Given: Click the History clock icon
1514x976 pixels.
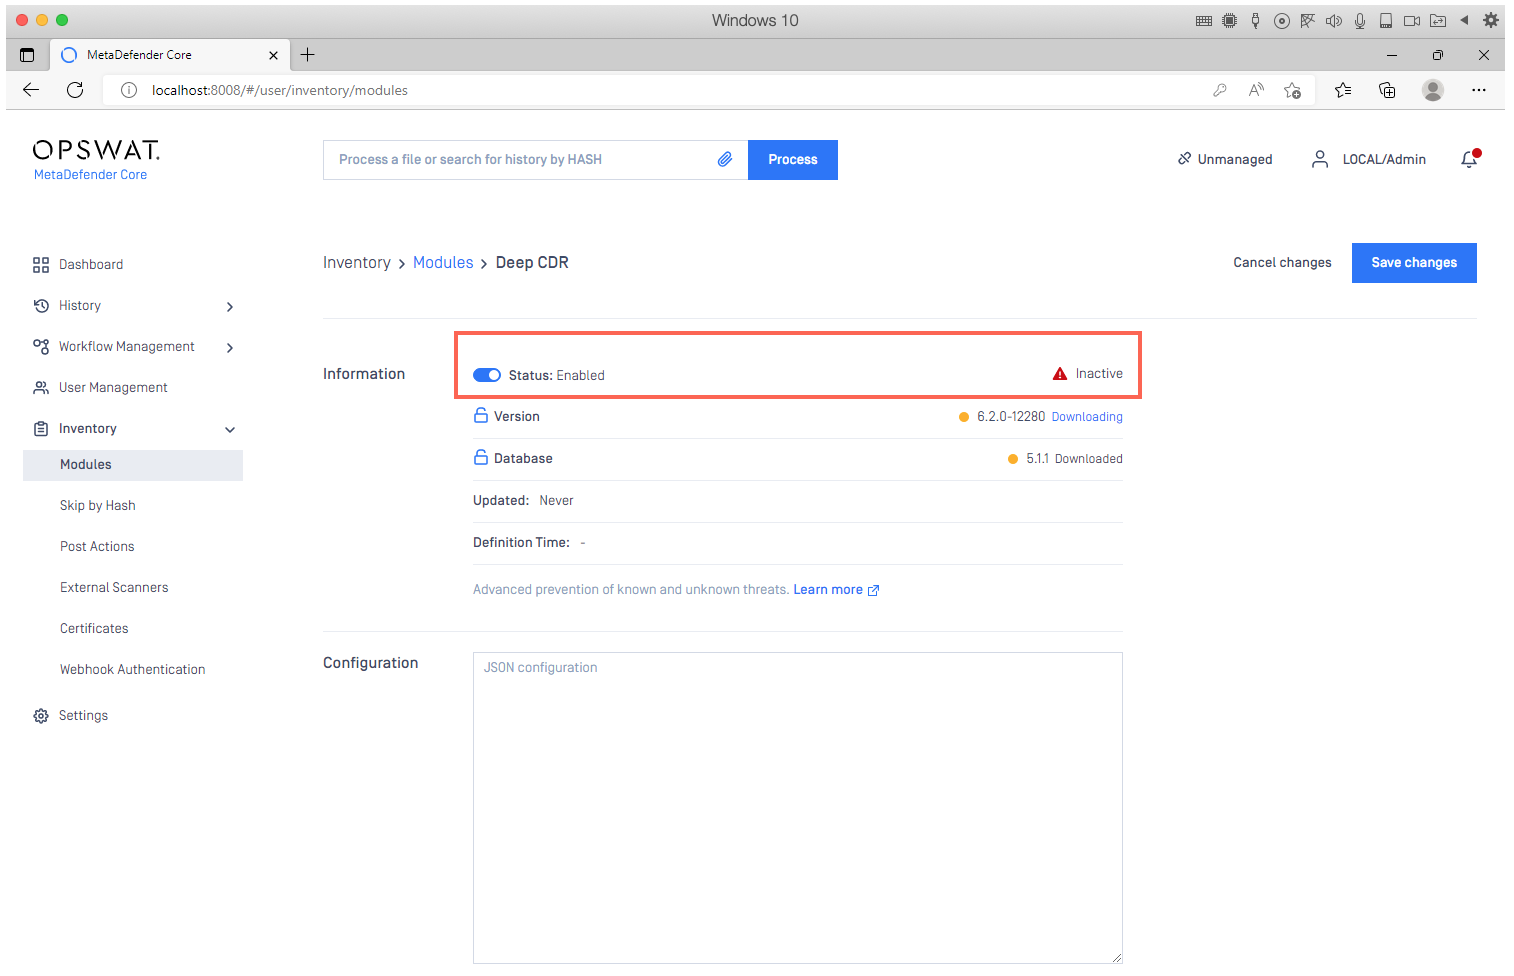Looking at the screenshot, I should pyautogui.click(x=41, y=306).
